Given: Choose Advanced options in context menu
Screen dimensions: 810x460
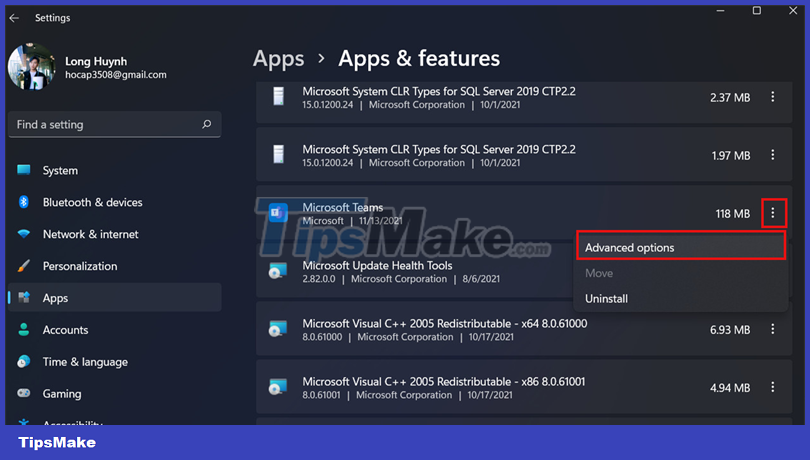Looking at the screenshot, I should pyautogui.click(x=681, y=247).
